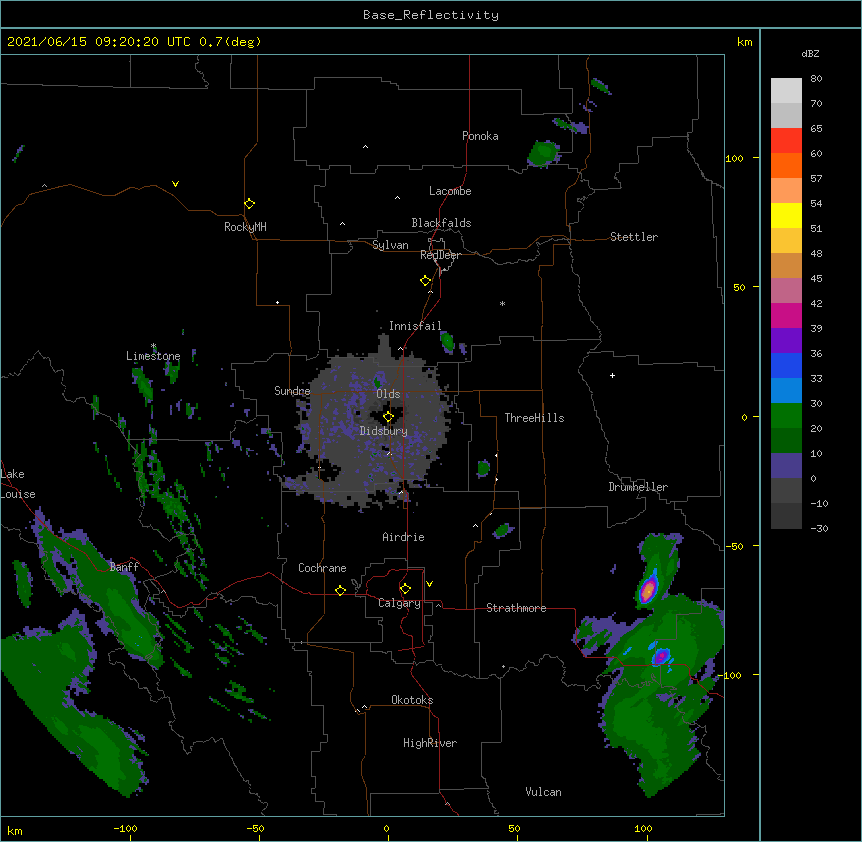Pick the magenta swatch in dBZ legend

[x=786, y=315]
